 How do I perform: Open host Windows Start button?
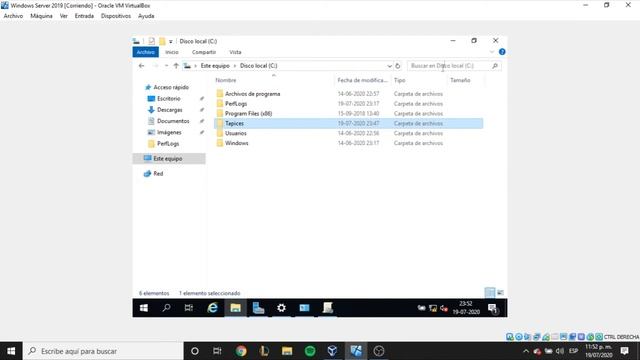(x=11, y=351)
